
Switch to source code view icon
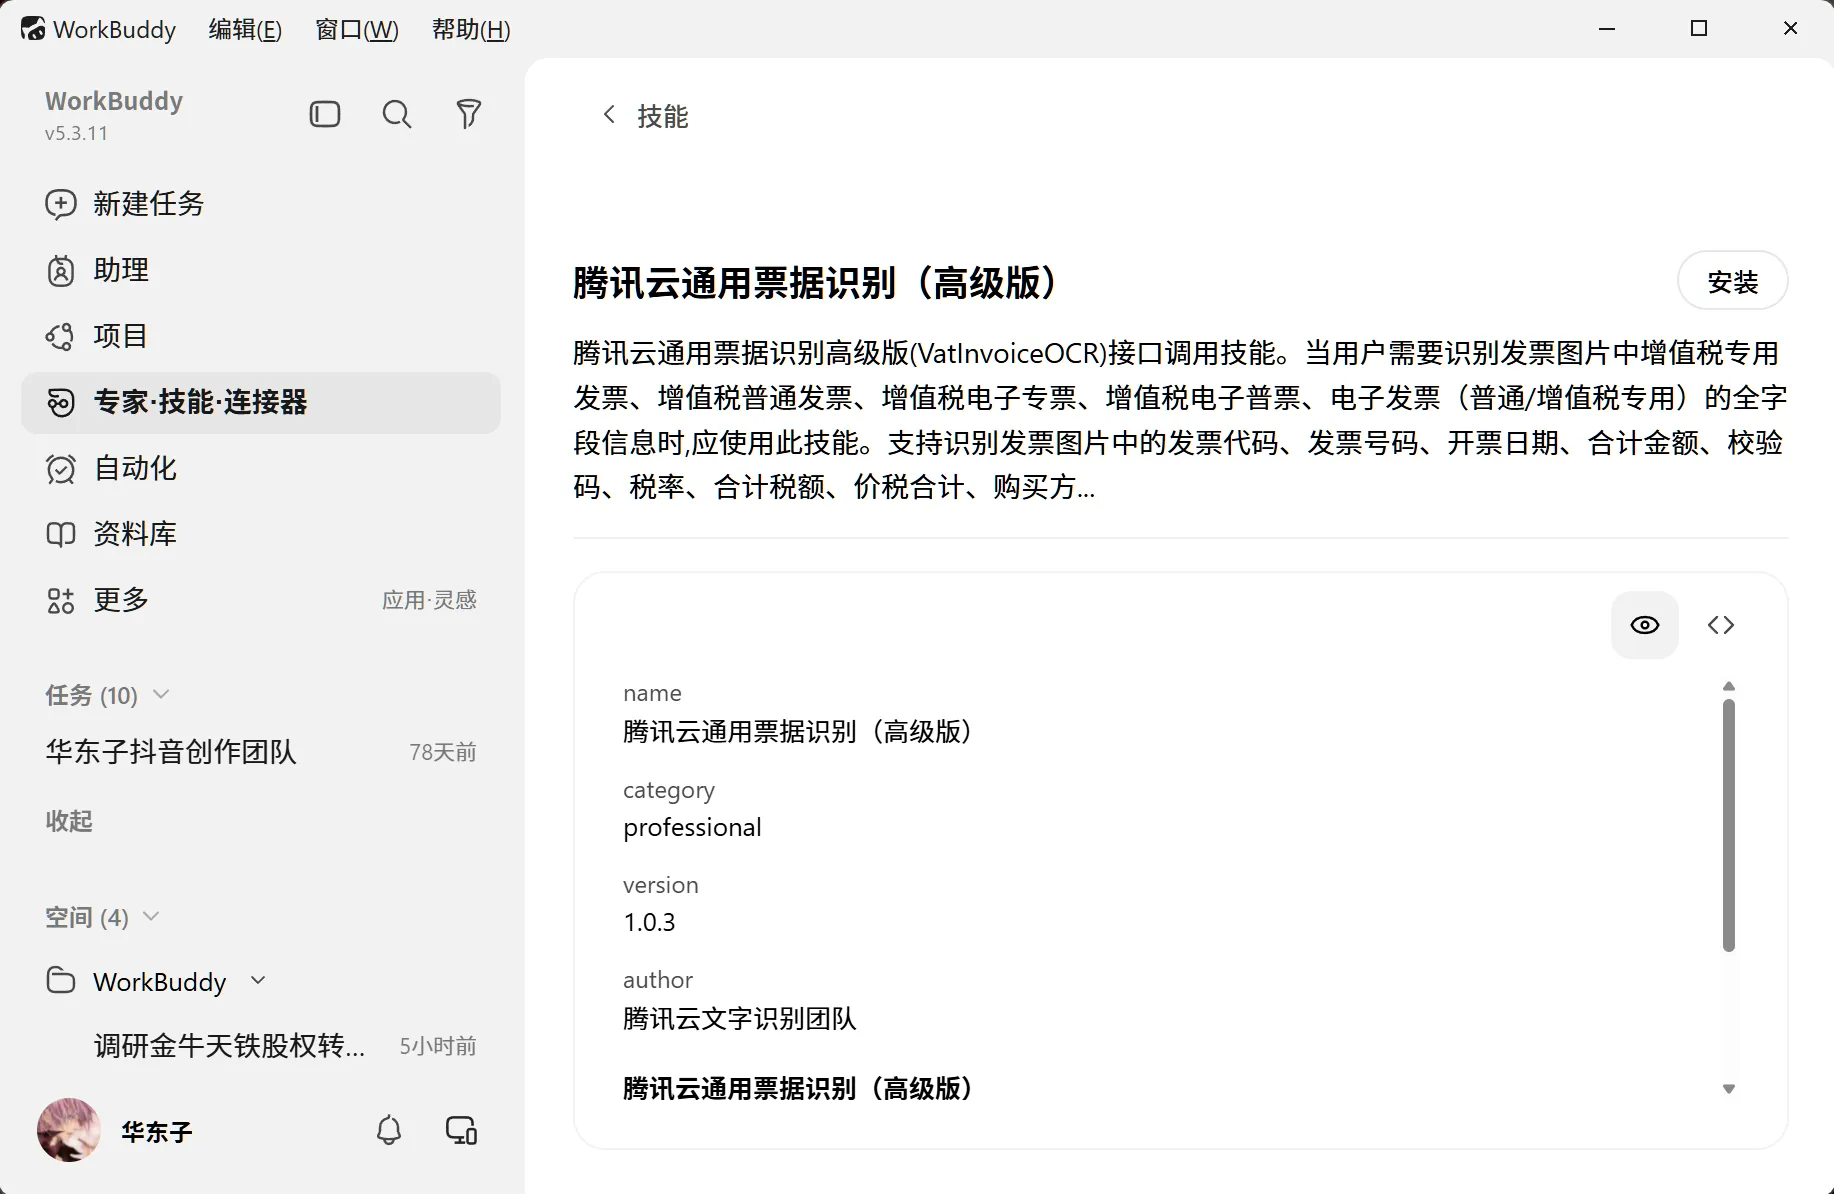[x=1721, y=625]
